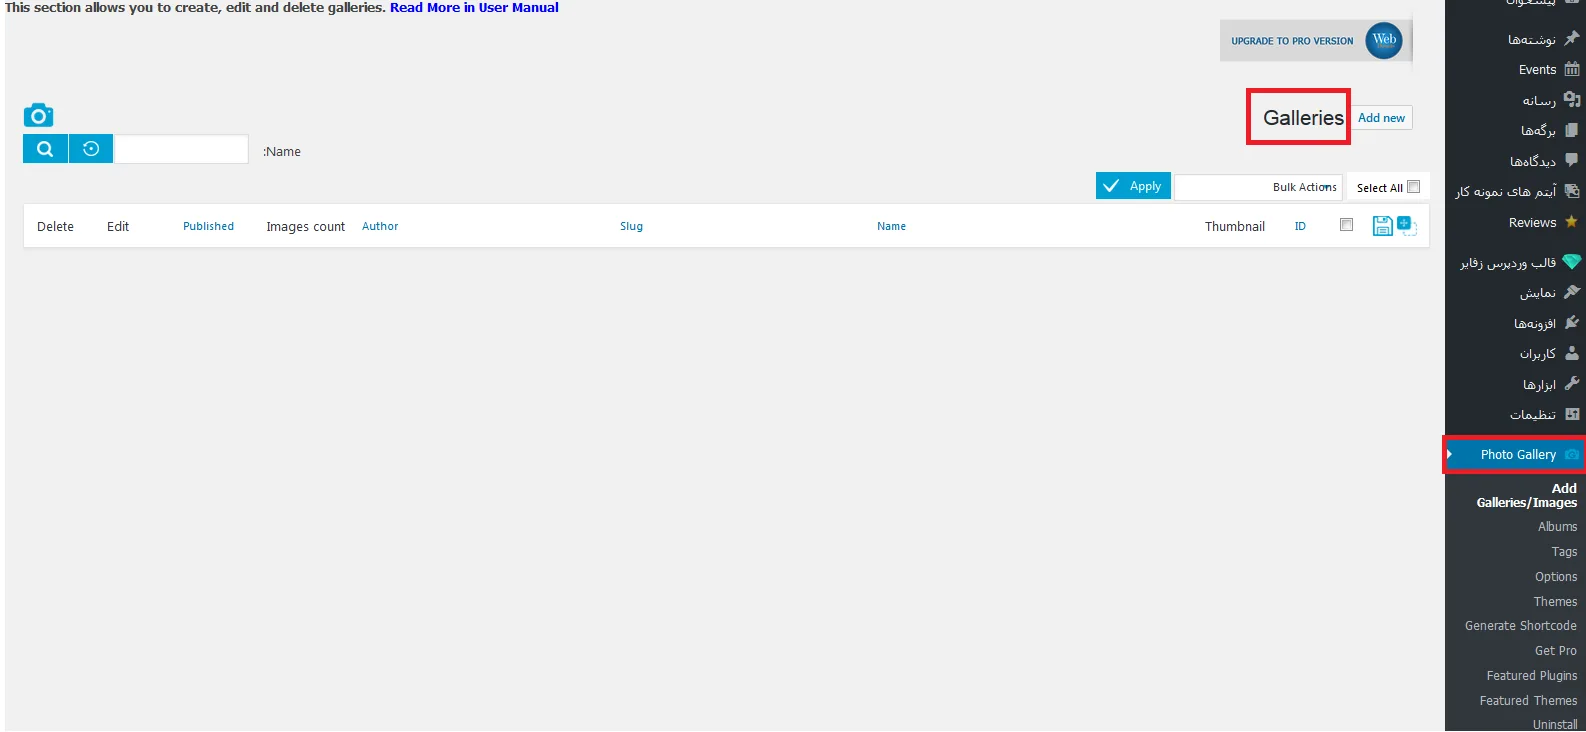This screenshot has height=732, width=1586.
Task: Click the wrench icon beside ابزارها
Action: [1572, 384]
